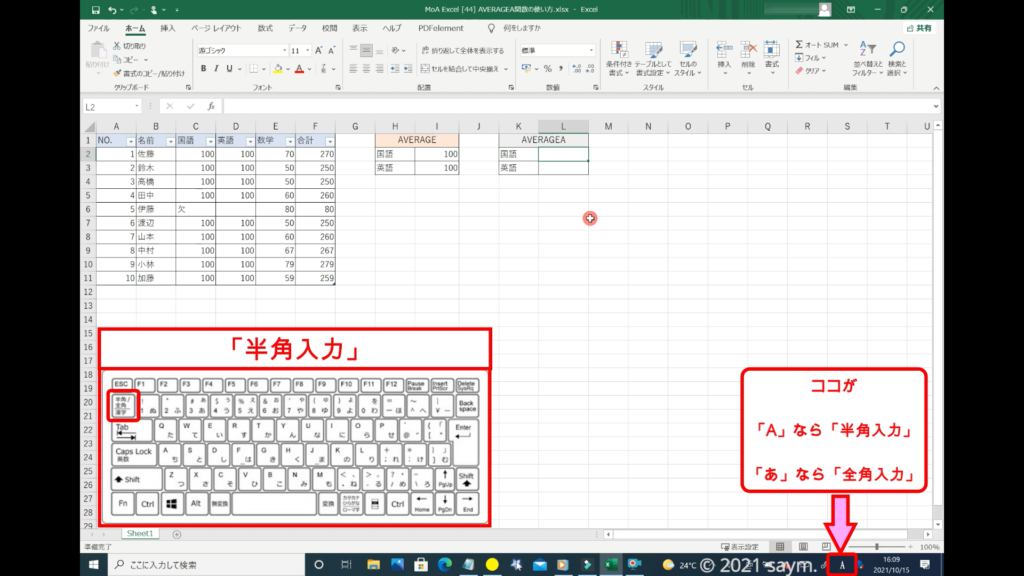Click the 共有 (Share) button
The height and width of the screenshot is (576, 1024).
pyautogui.click(x=918, y=29)
